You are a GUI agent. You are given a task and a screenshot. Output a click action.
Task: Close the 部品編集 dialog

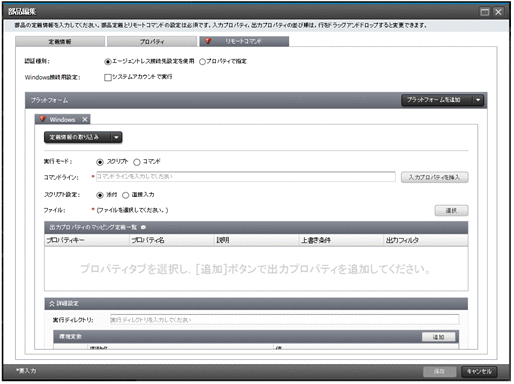pos(498,12)
